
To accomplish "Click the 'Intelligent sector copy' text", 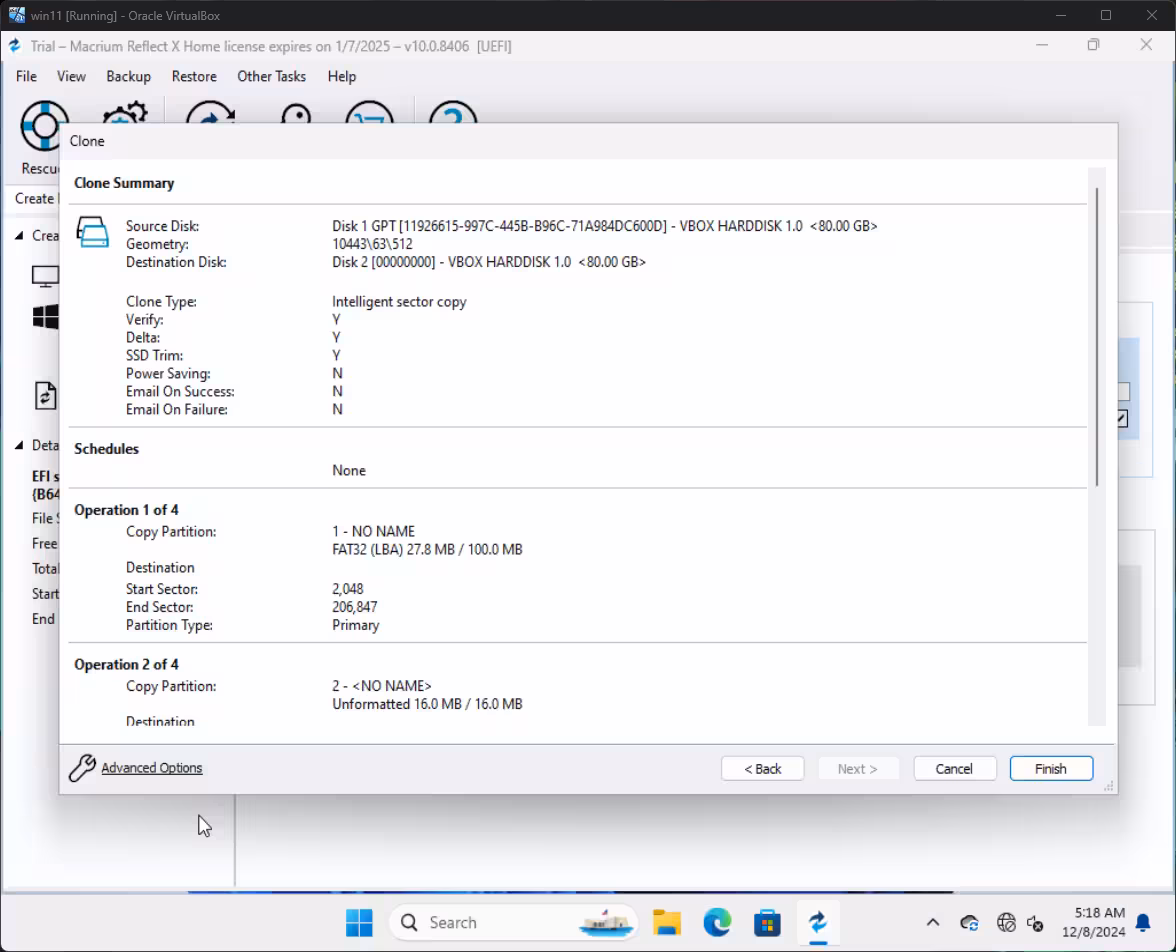I will tap(399, 302).
